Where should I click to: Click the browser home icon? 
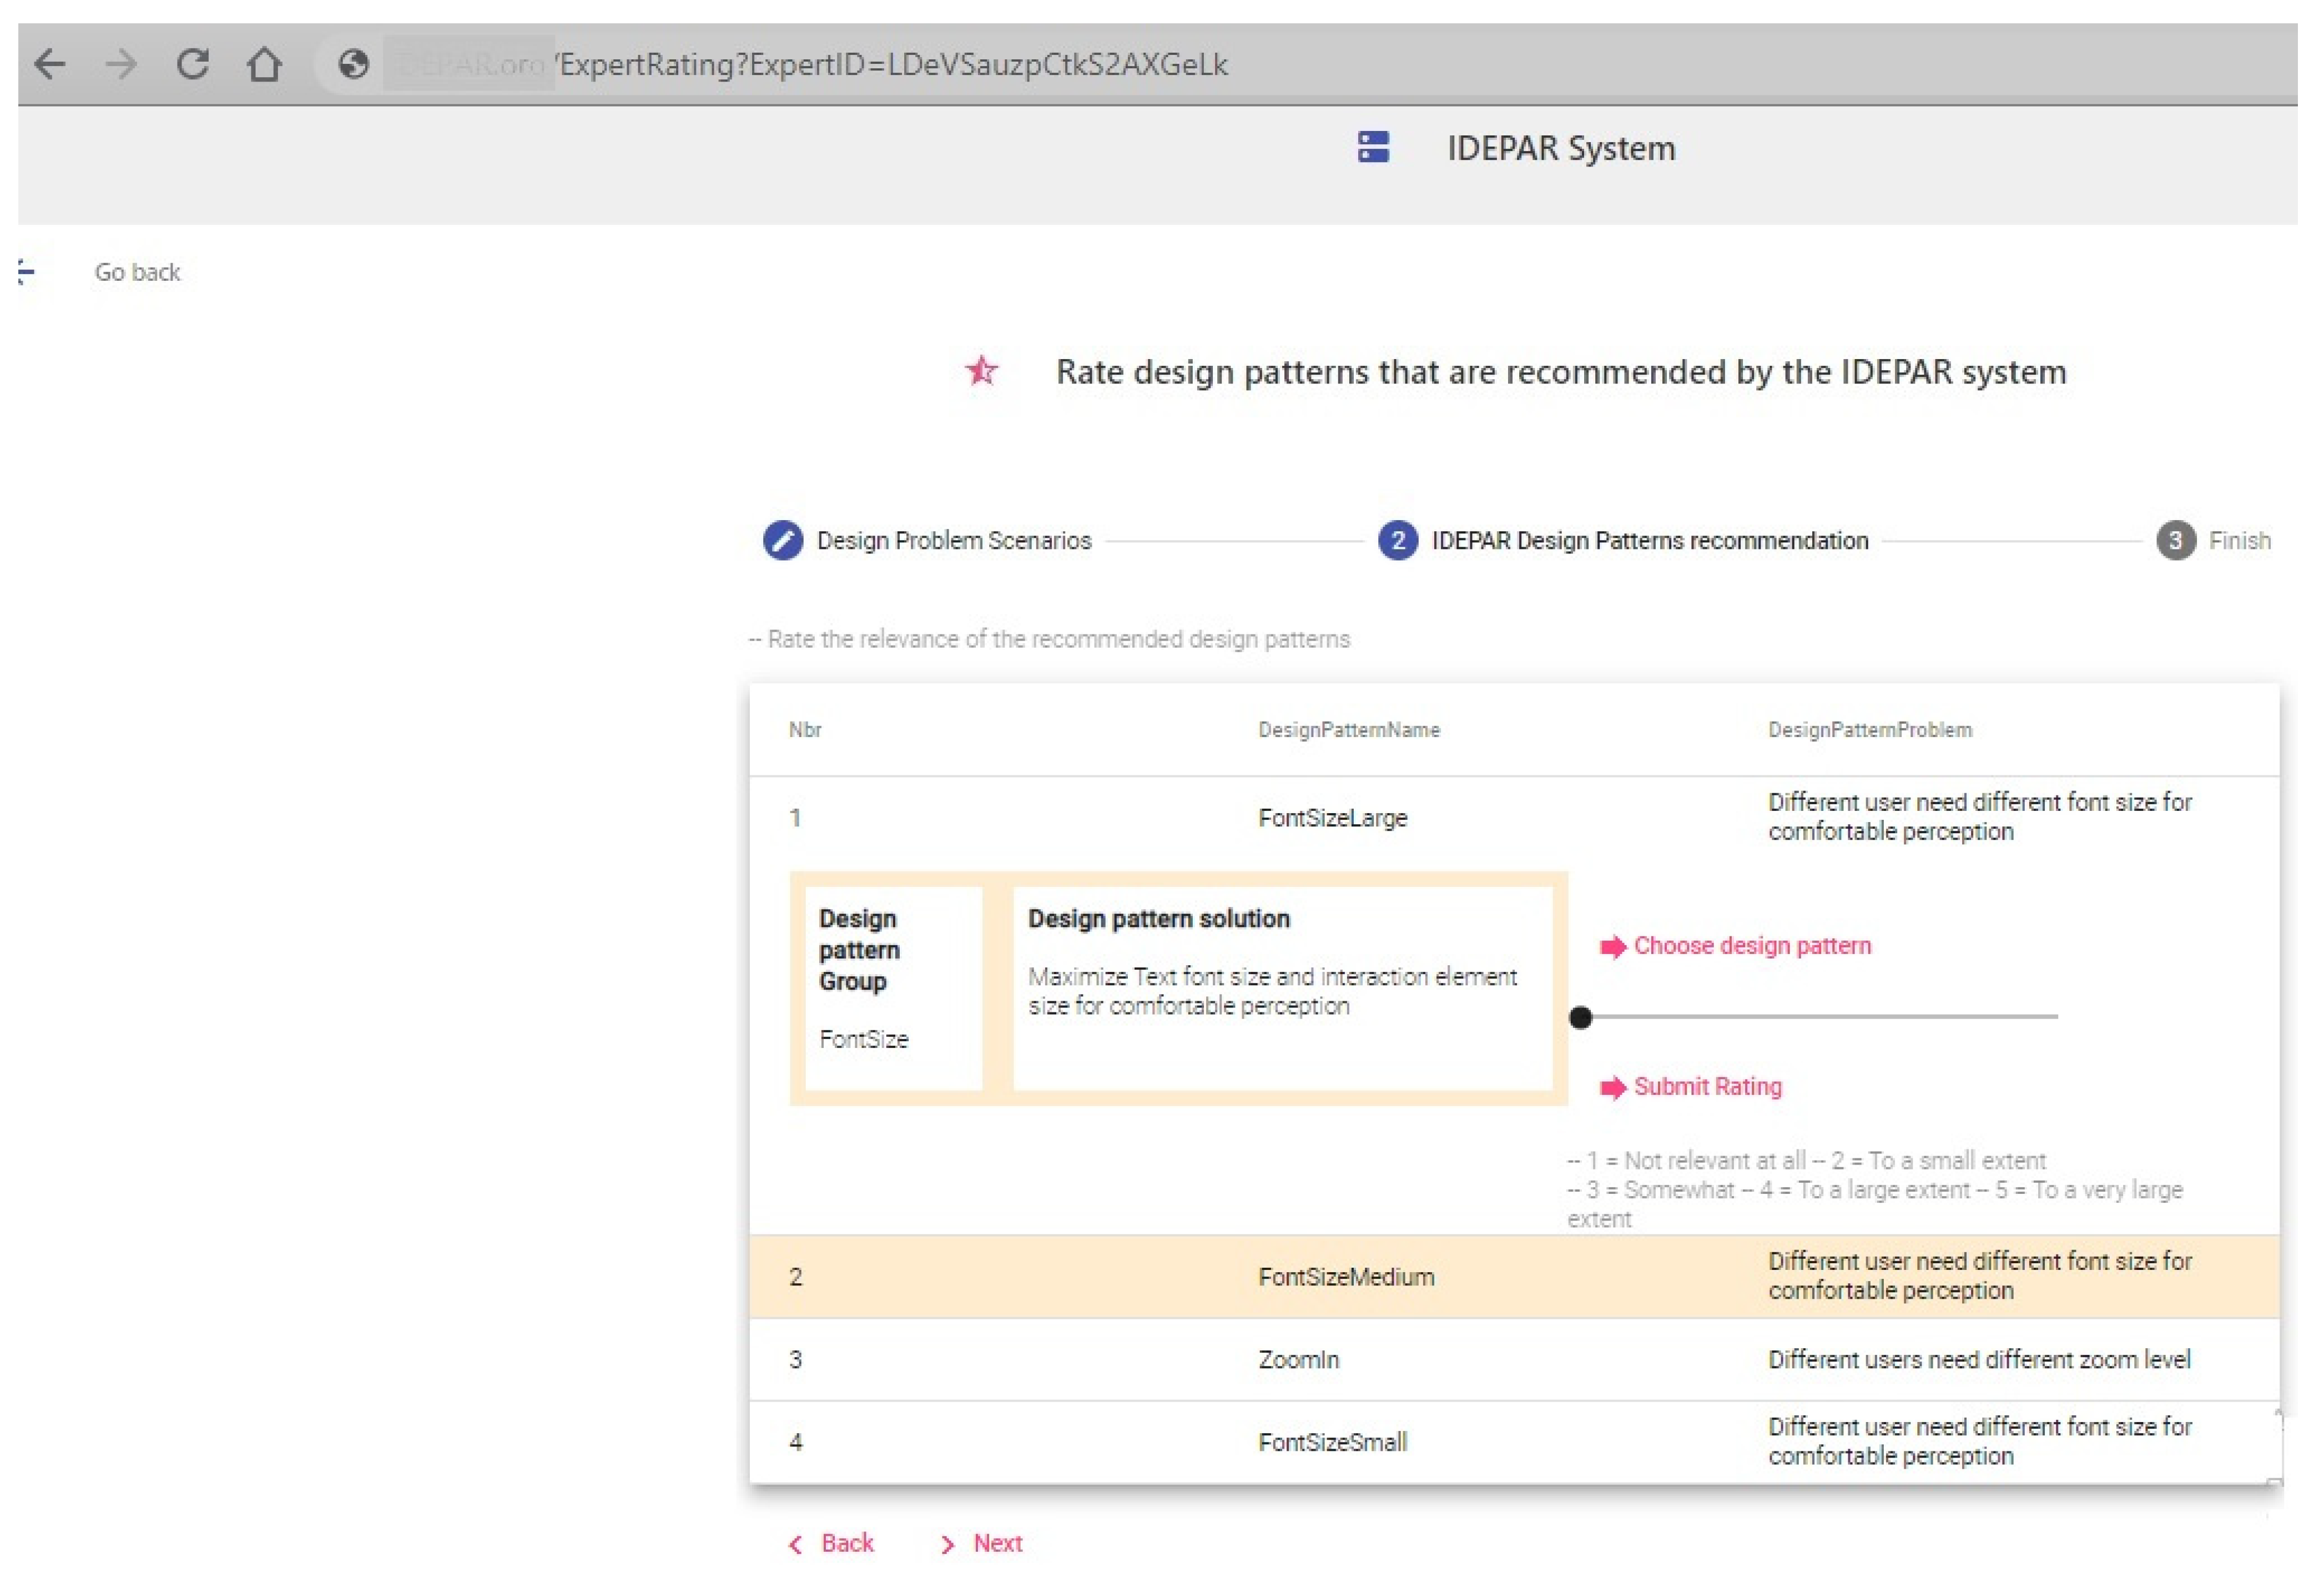[264, 64]
